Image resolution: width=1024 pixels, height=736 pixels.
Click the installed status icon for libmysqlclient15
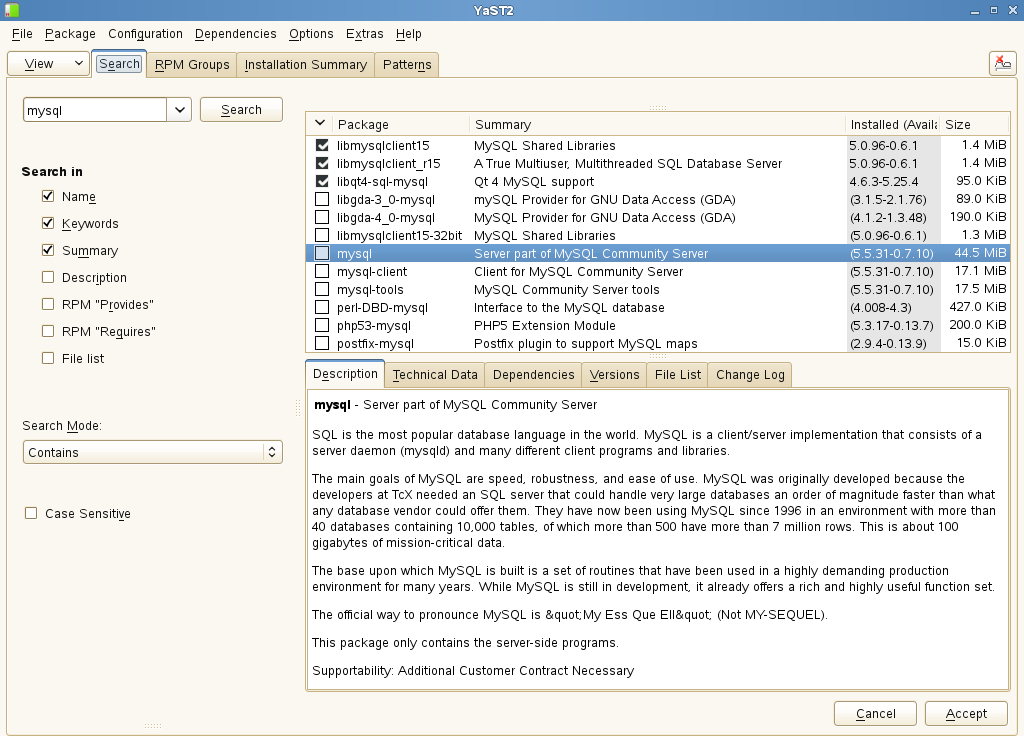pos(322,146)
